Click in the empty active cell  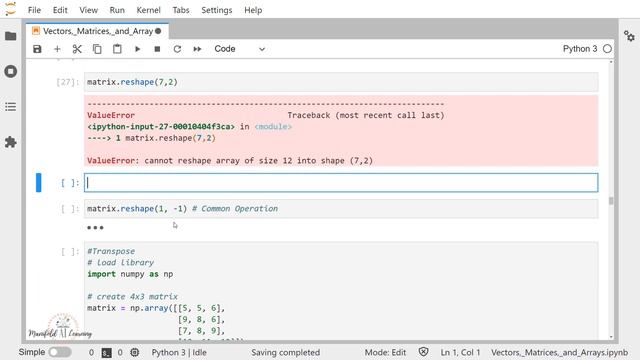point(341,182)
